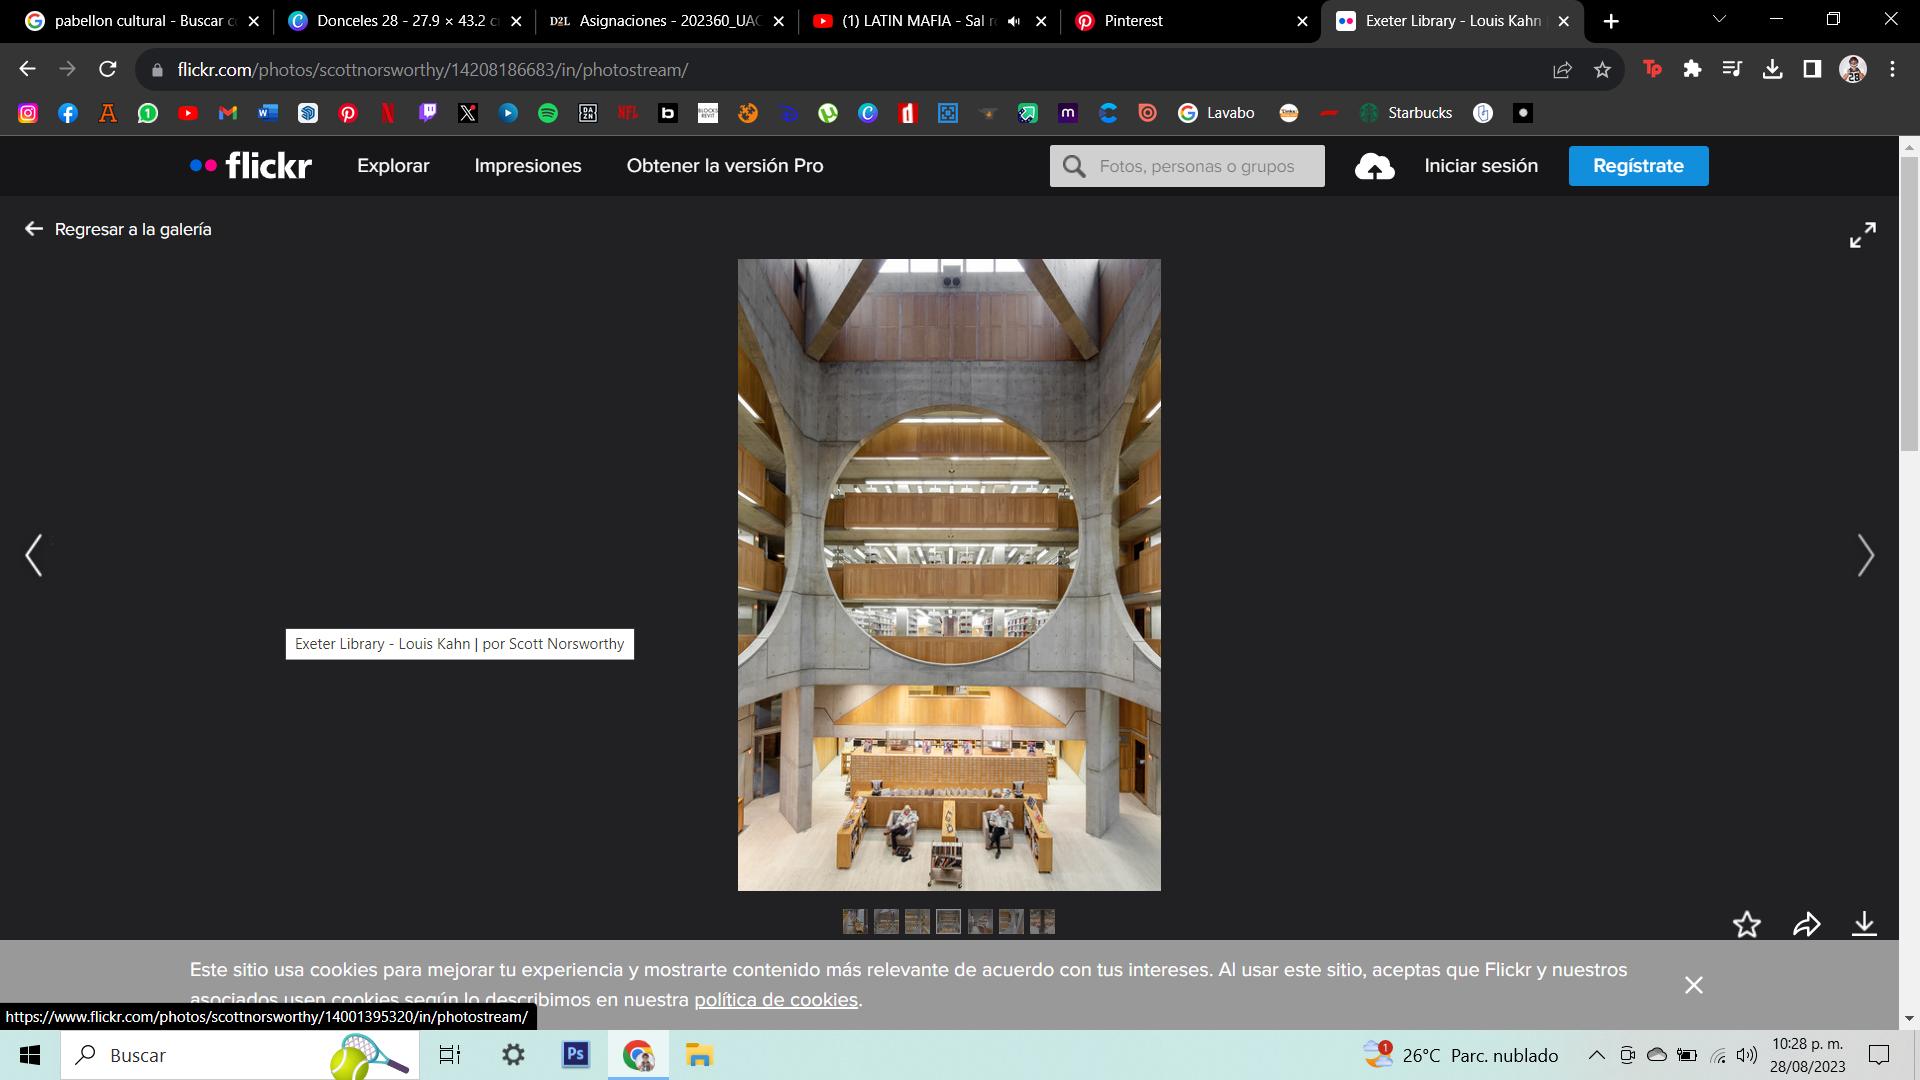Bookmark this page with the address bar star

(1603, 70)
